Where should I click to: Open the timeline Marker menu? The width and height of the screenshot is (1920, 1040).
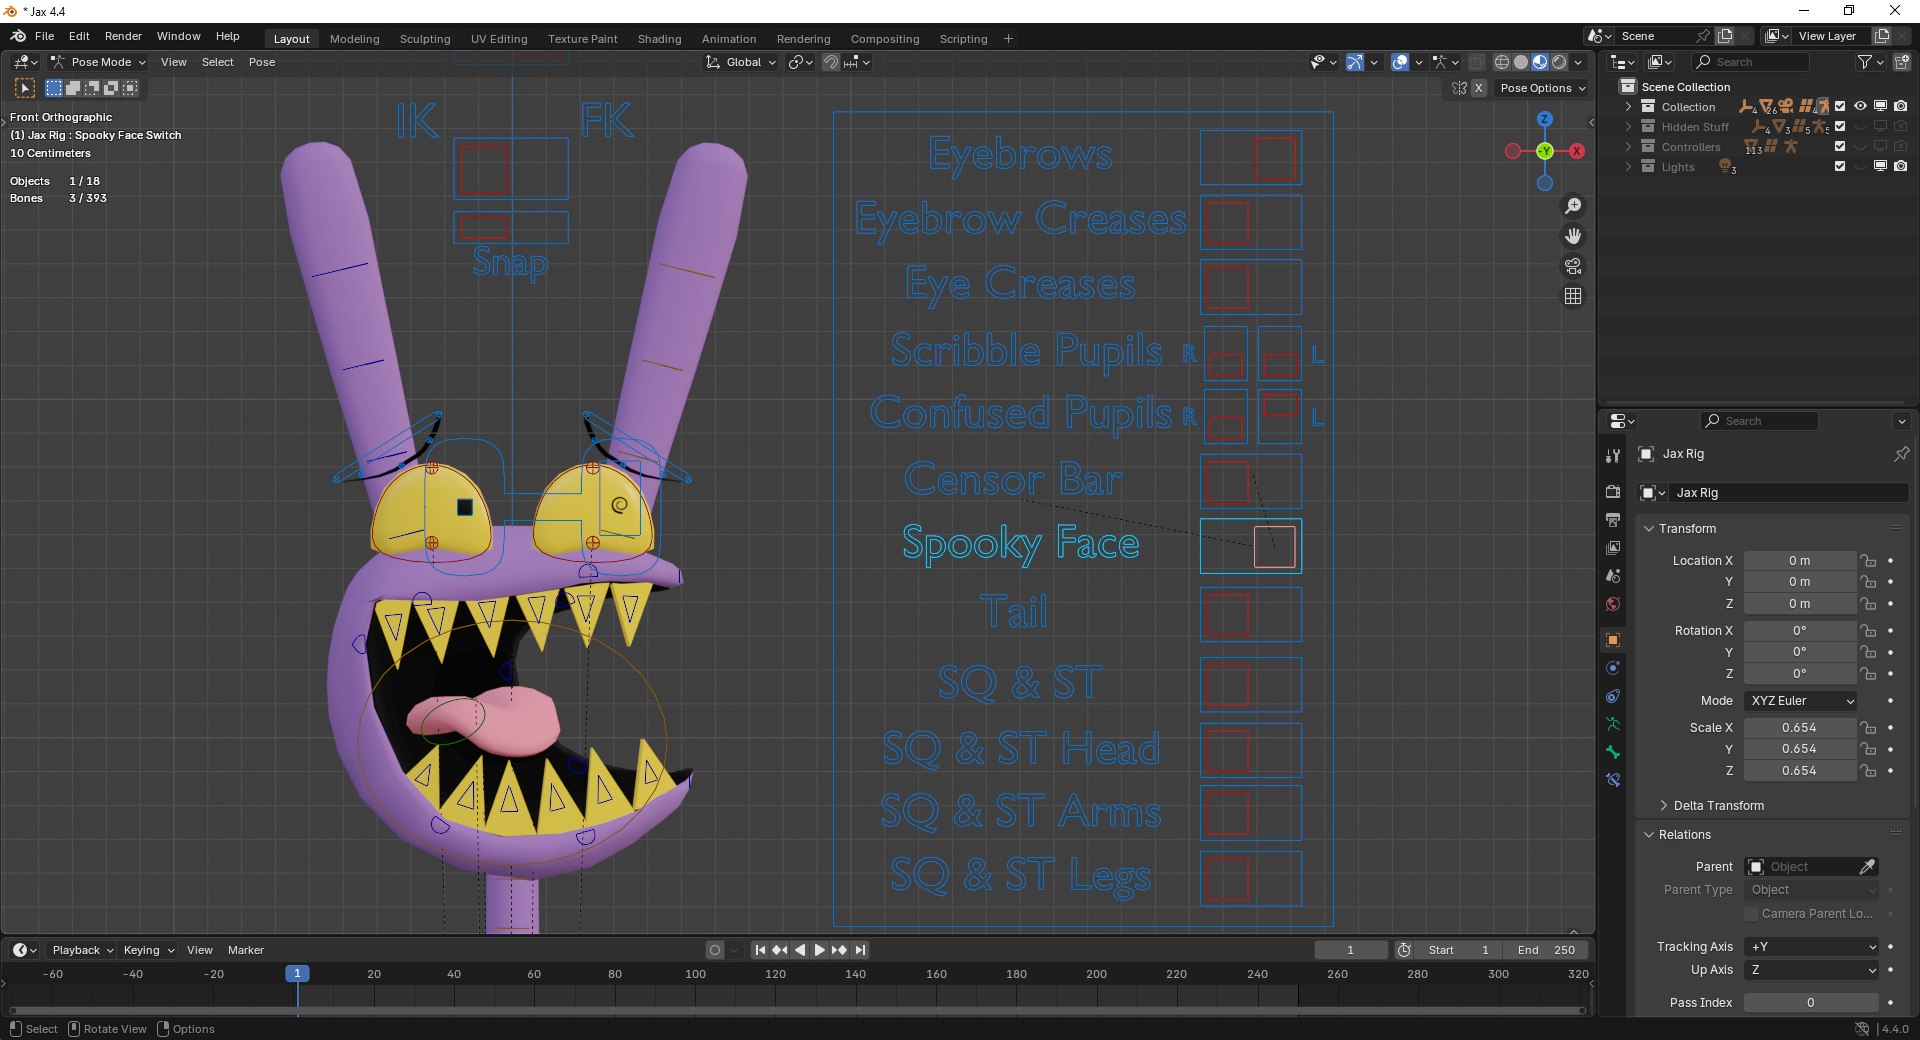(245, 950)
